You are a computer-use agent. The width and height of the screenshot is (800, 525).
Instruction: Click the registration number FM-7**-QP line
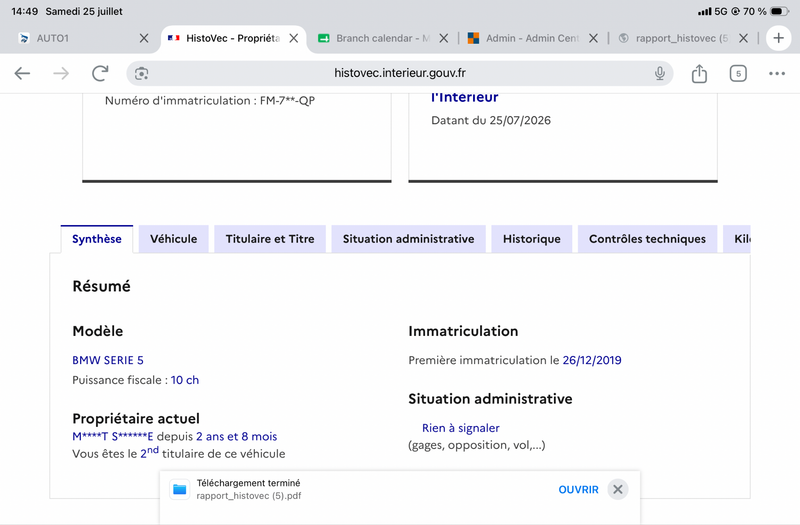click(x=210, y=101)
